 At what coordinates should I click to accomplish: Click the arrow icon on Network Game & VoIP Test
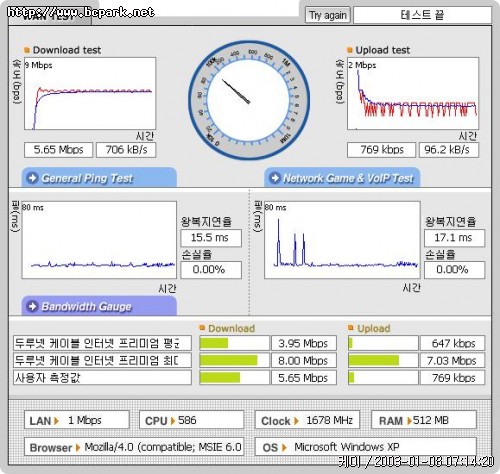click(275, 178)
